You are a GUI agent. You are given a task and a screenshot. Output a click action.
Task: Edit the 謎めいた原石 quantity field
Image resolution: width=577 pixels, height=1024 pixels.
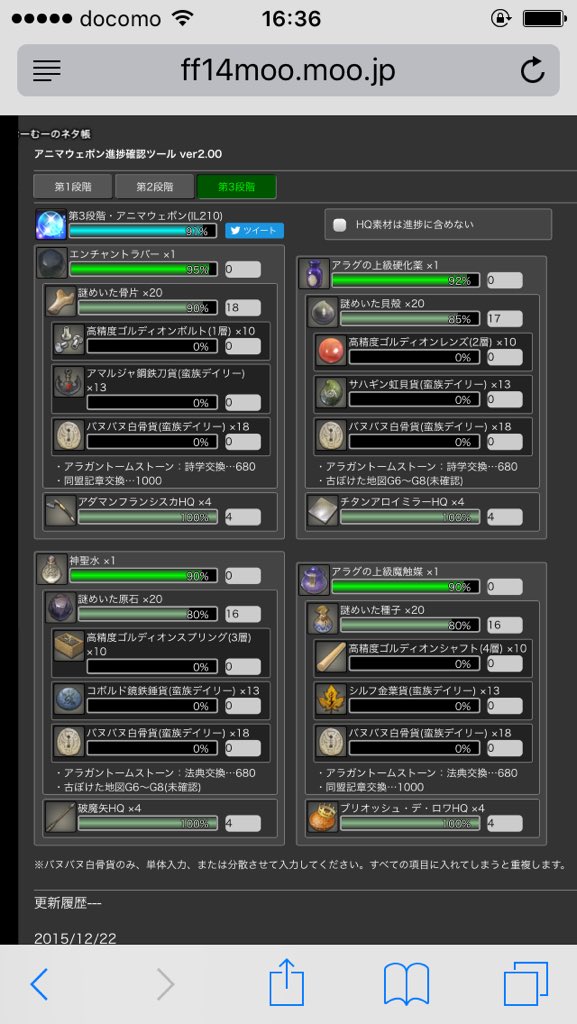pos(243,614)
